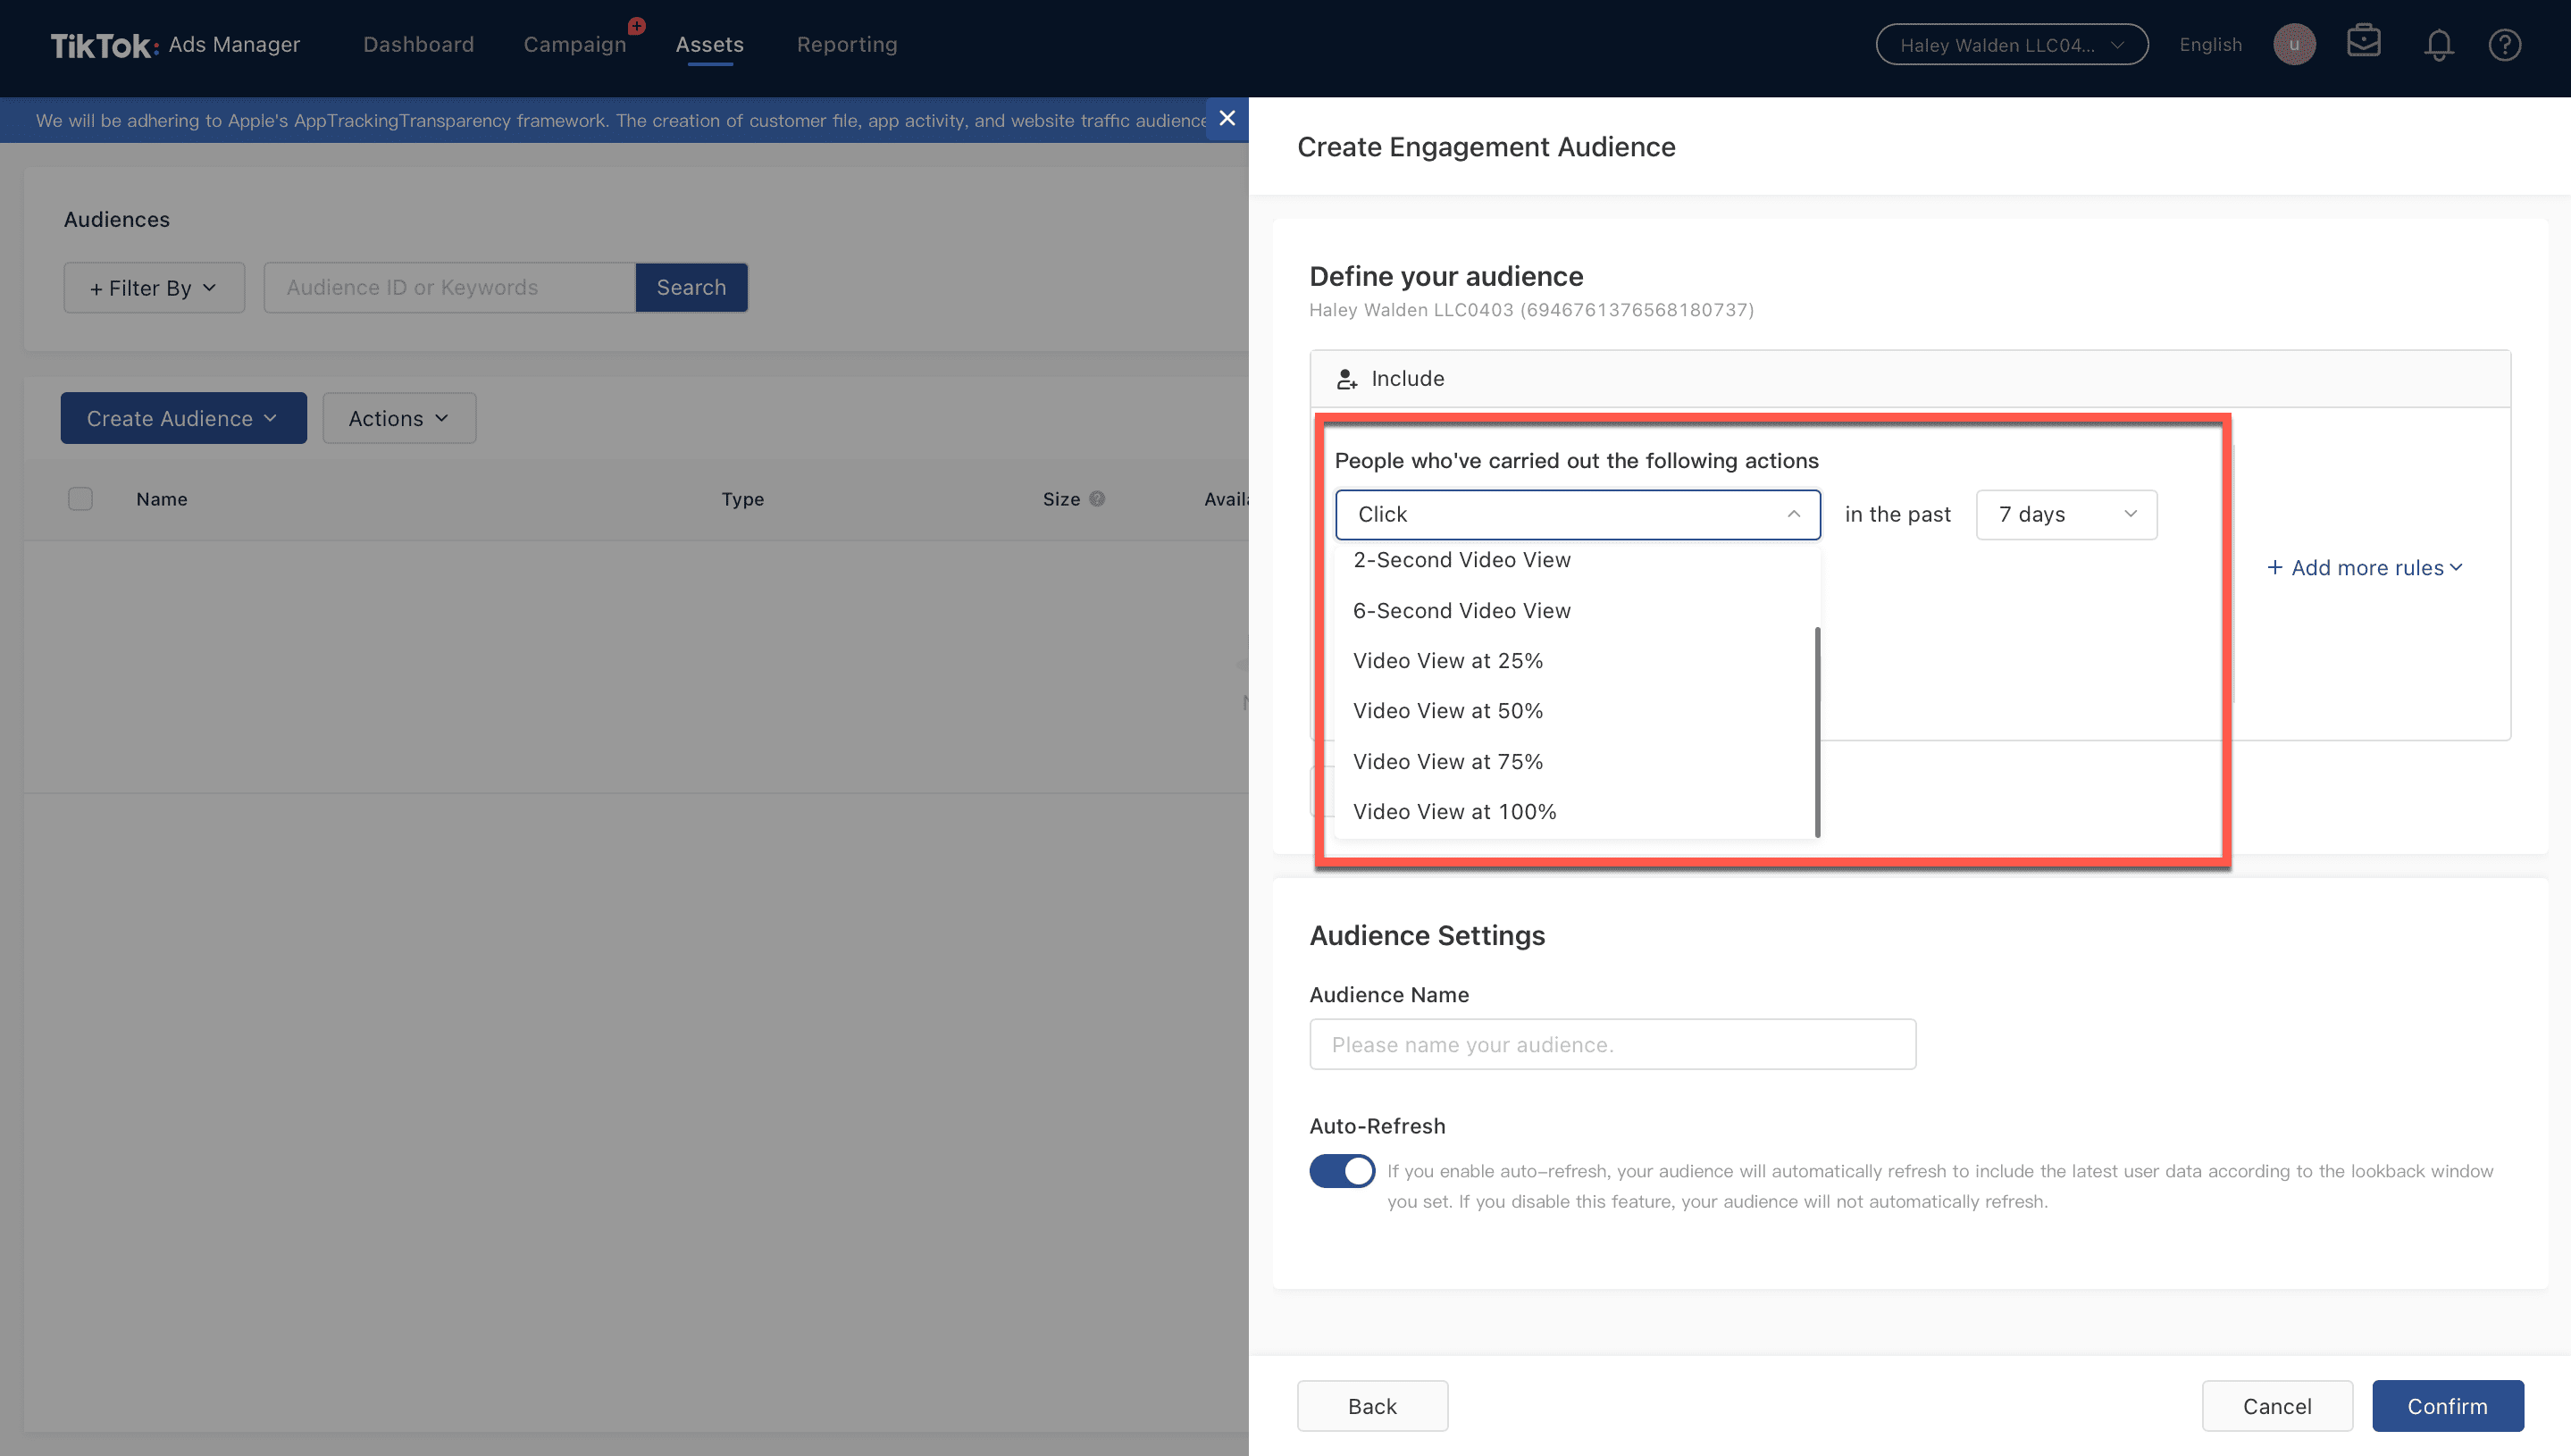Click the briefcase business center icon

pyautogui.click(x=2363, y=43)
